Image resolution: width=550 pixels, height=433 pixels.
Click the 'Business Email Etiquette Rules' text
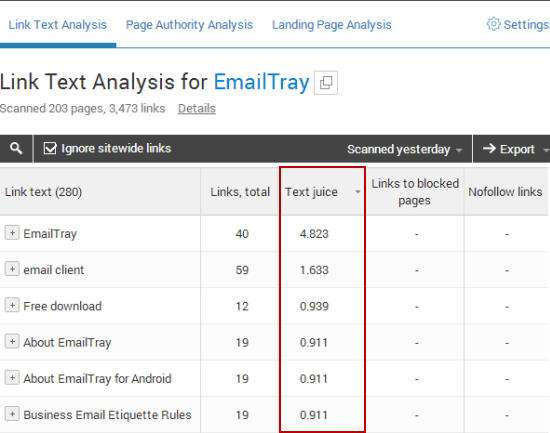[x=107, y=415]
